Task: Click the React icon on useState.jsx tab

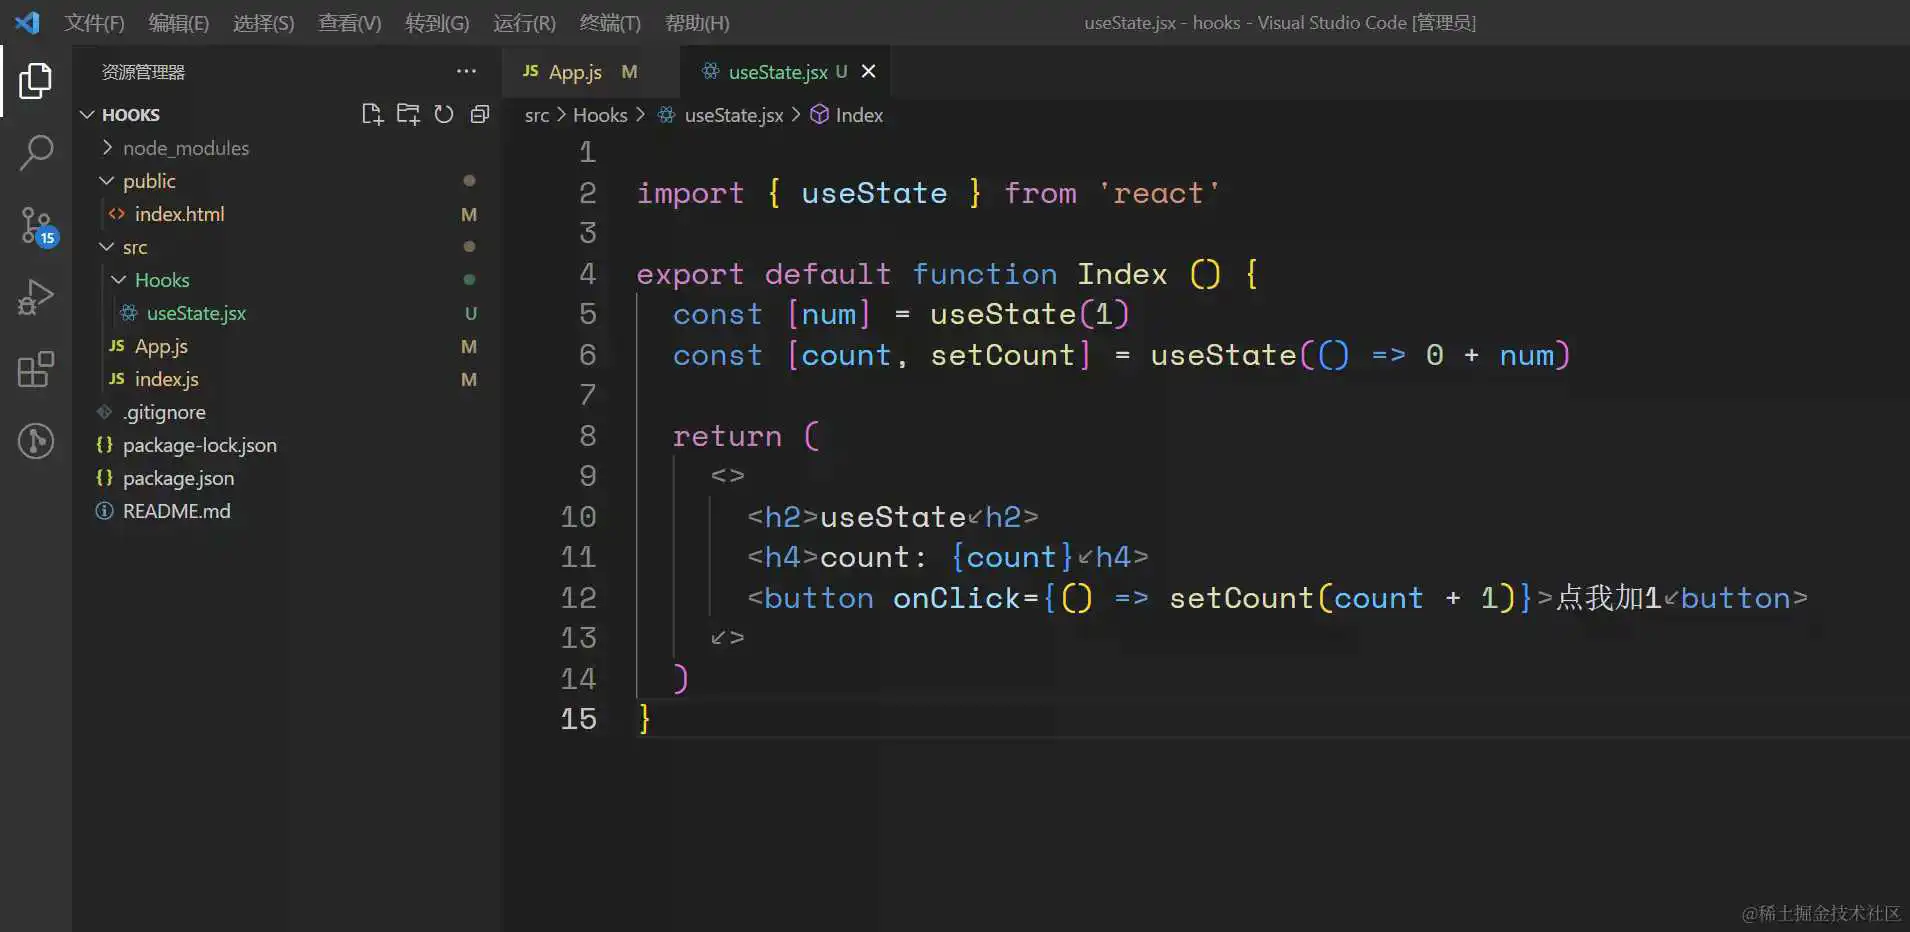Action: [710, 71]
